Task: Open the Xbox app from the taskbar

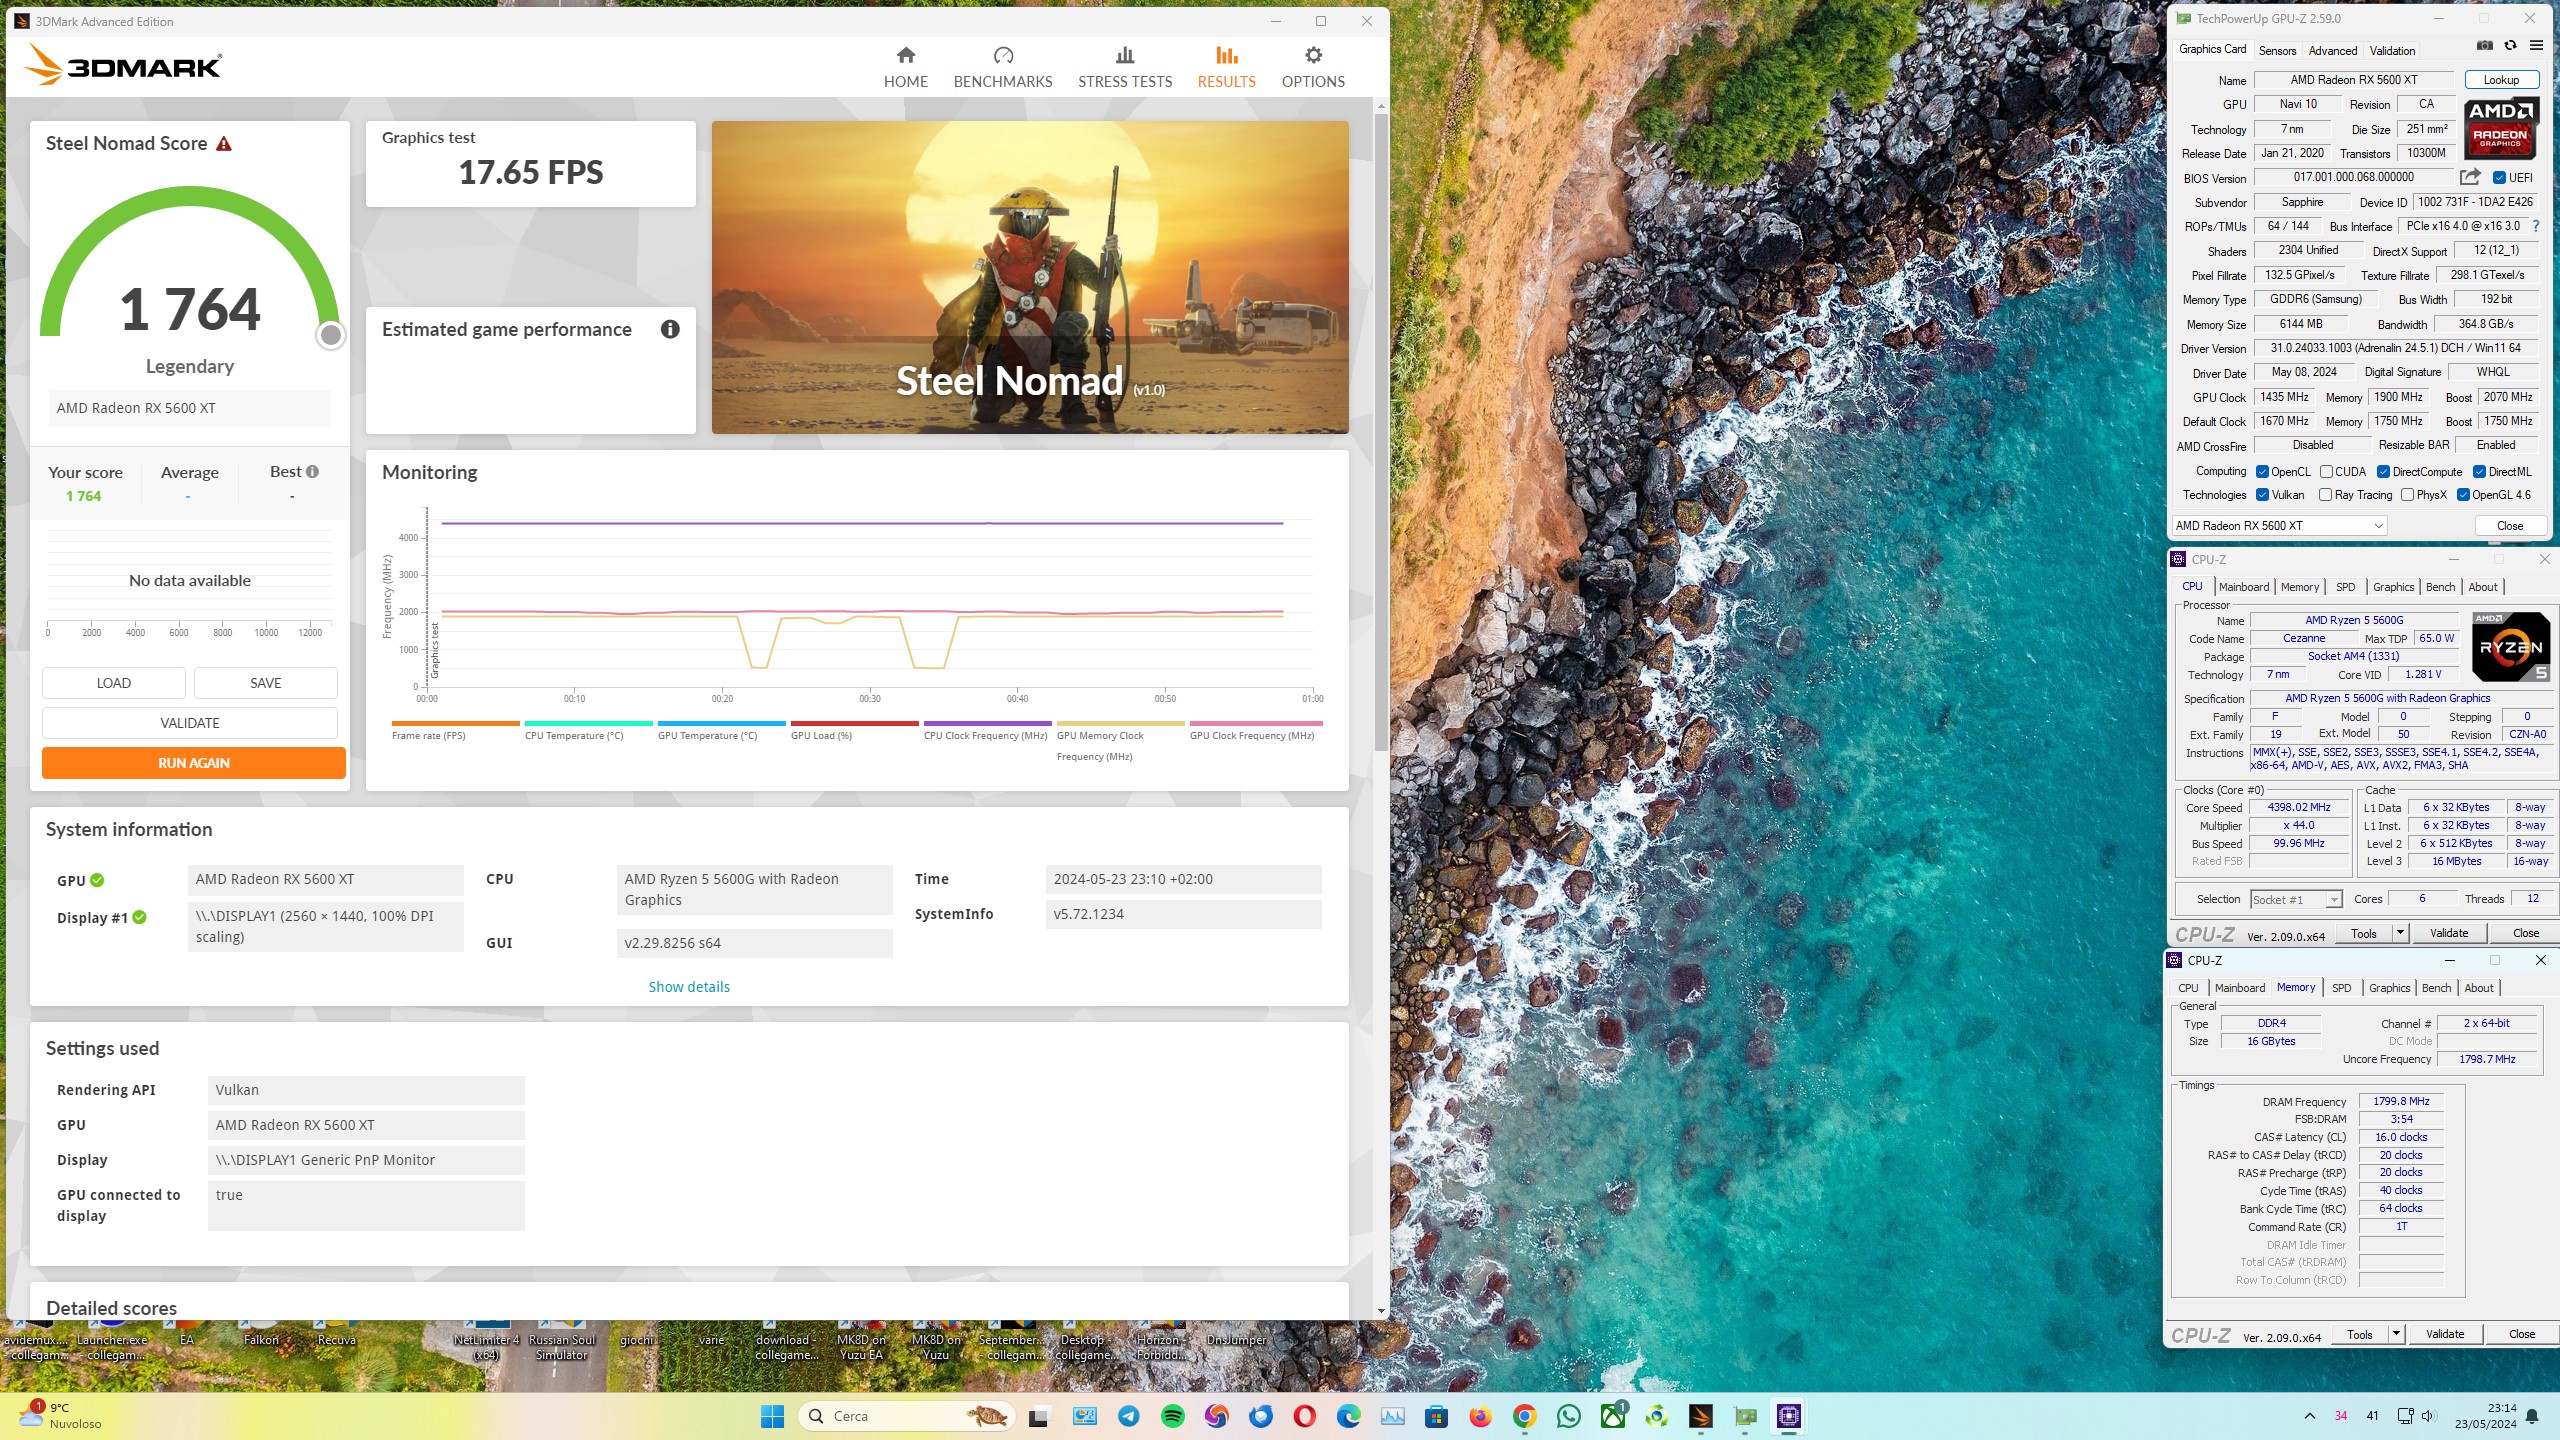Action: (x=1612, y=1416)
